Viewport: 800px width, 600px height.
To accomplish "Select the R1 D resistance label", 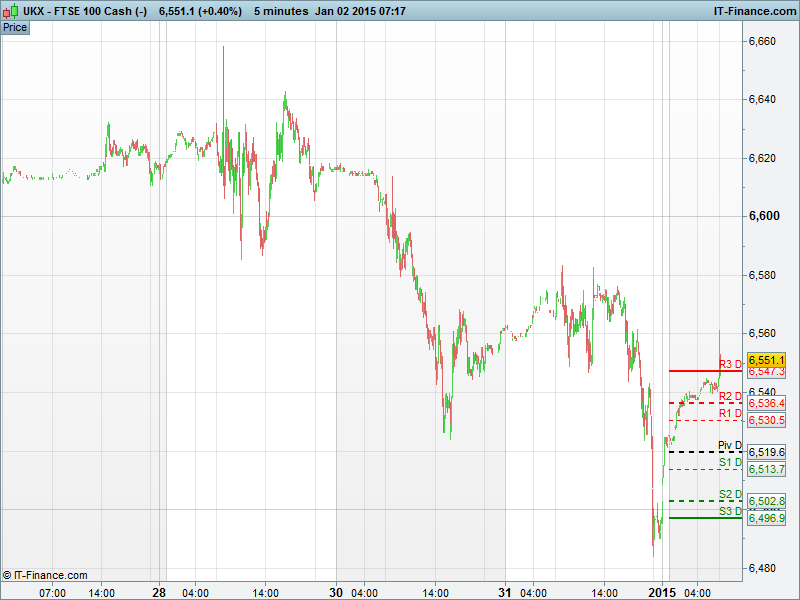I will (x=730, y=413).
